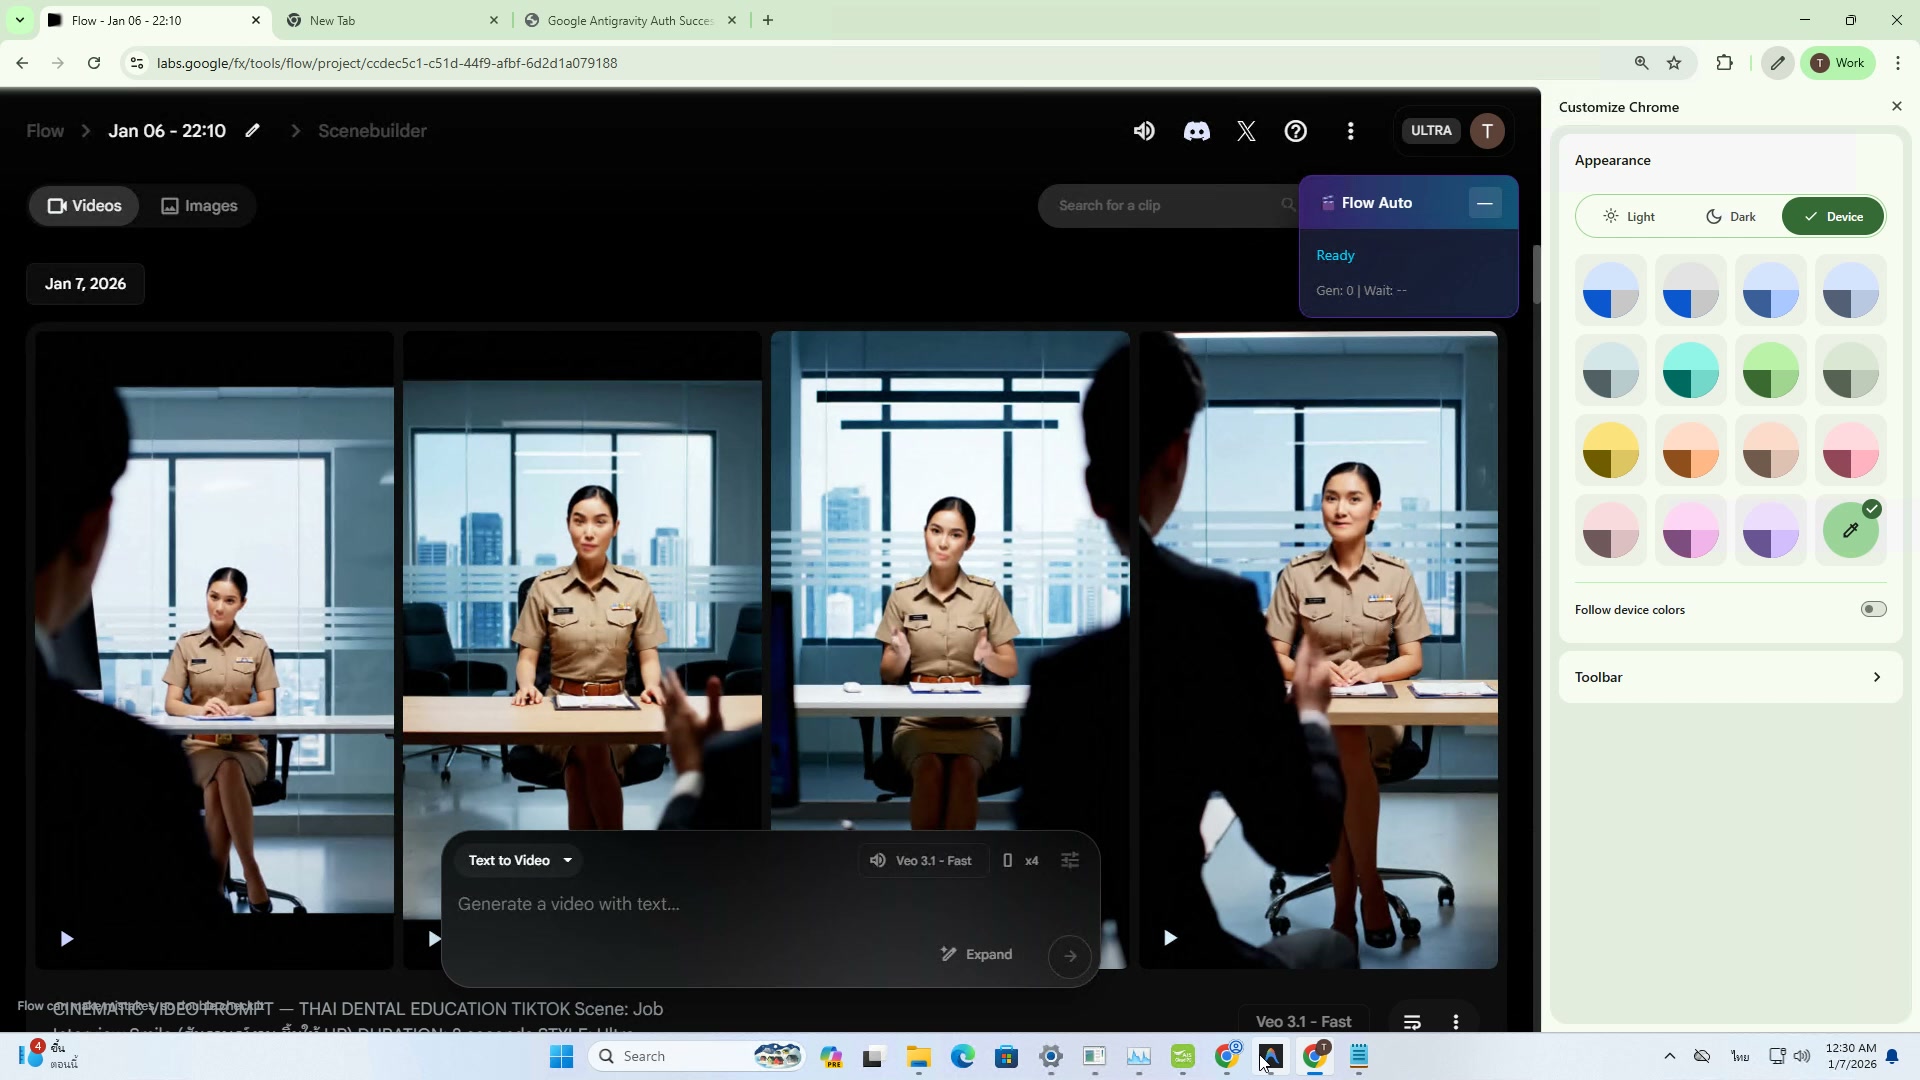Switch to the Images tab
Image resolution: width=1920 pixels, height=1080 pixels.
click(199, 206)
